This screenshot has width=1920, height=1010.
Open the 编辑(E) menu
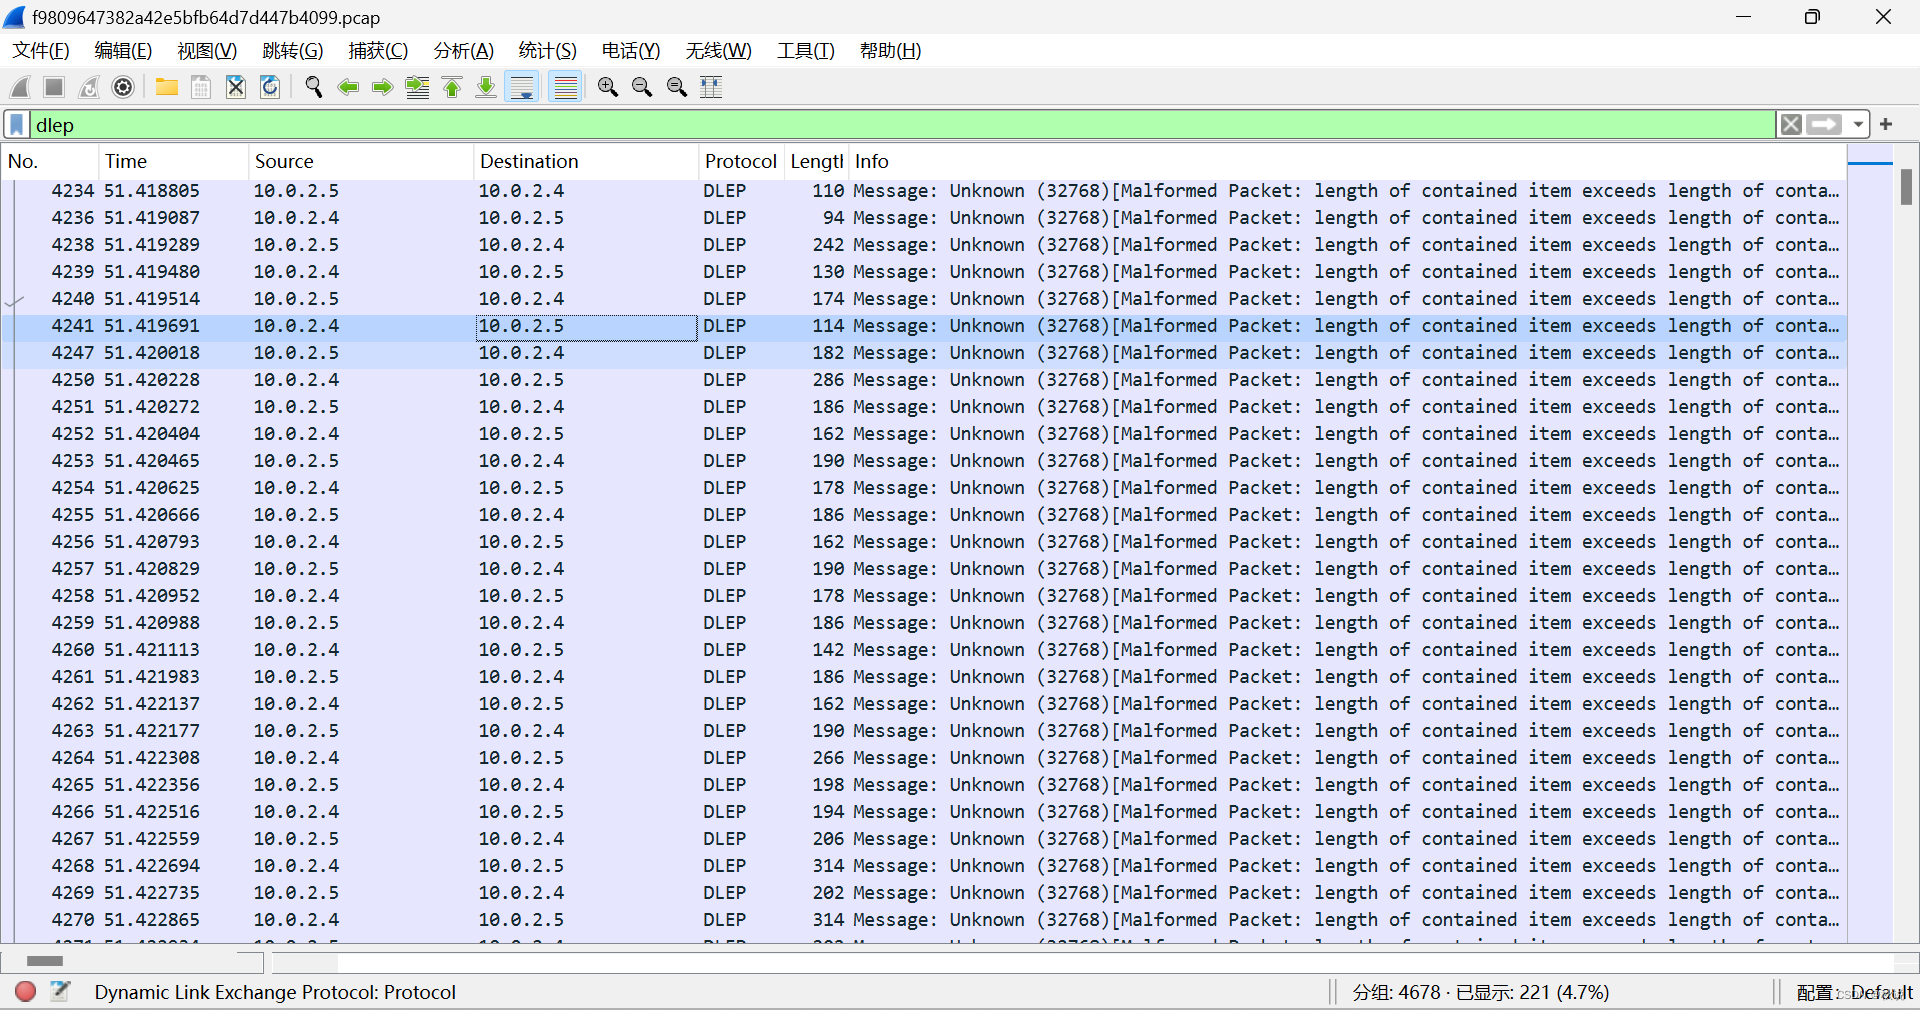point(123,51)
